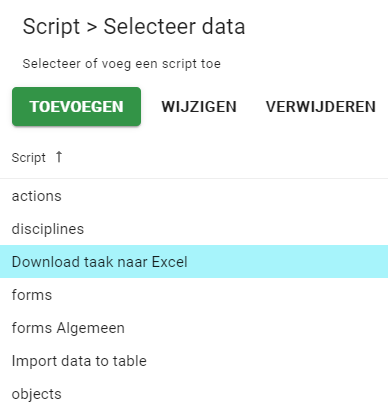Image resolution: width=388 pixels, height=413 pixels.
Task: Select highlighted Download taak naar Excel row
Action: [194, 262]
